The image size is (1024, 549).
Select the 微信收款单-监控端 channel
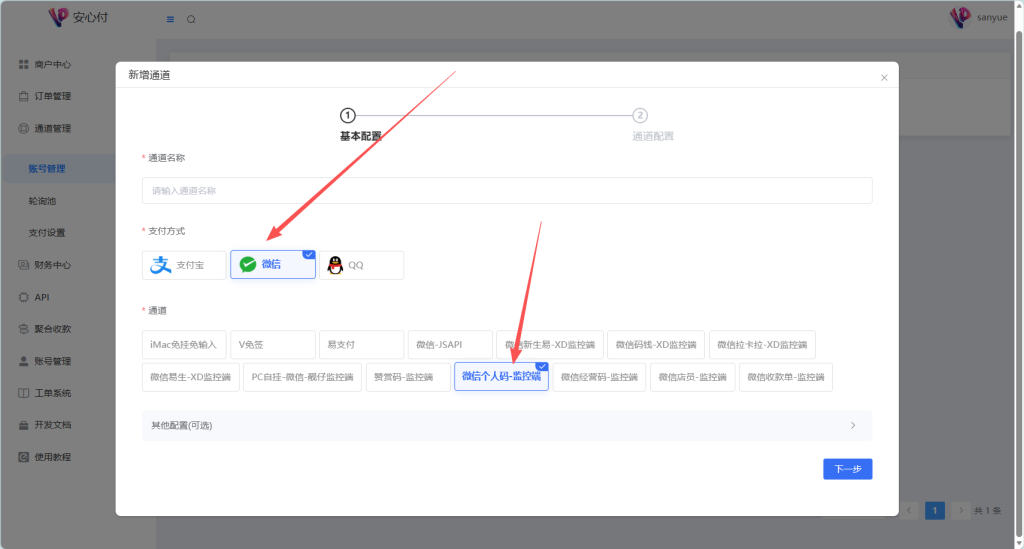click(x=786, y=377)
